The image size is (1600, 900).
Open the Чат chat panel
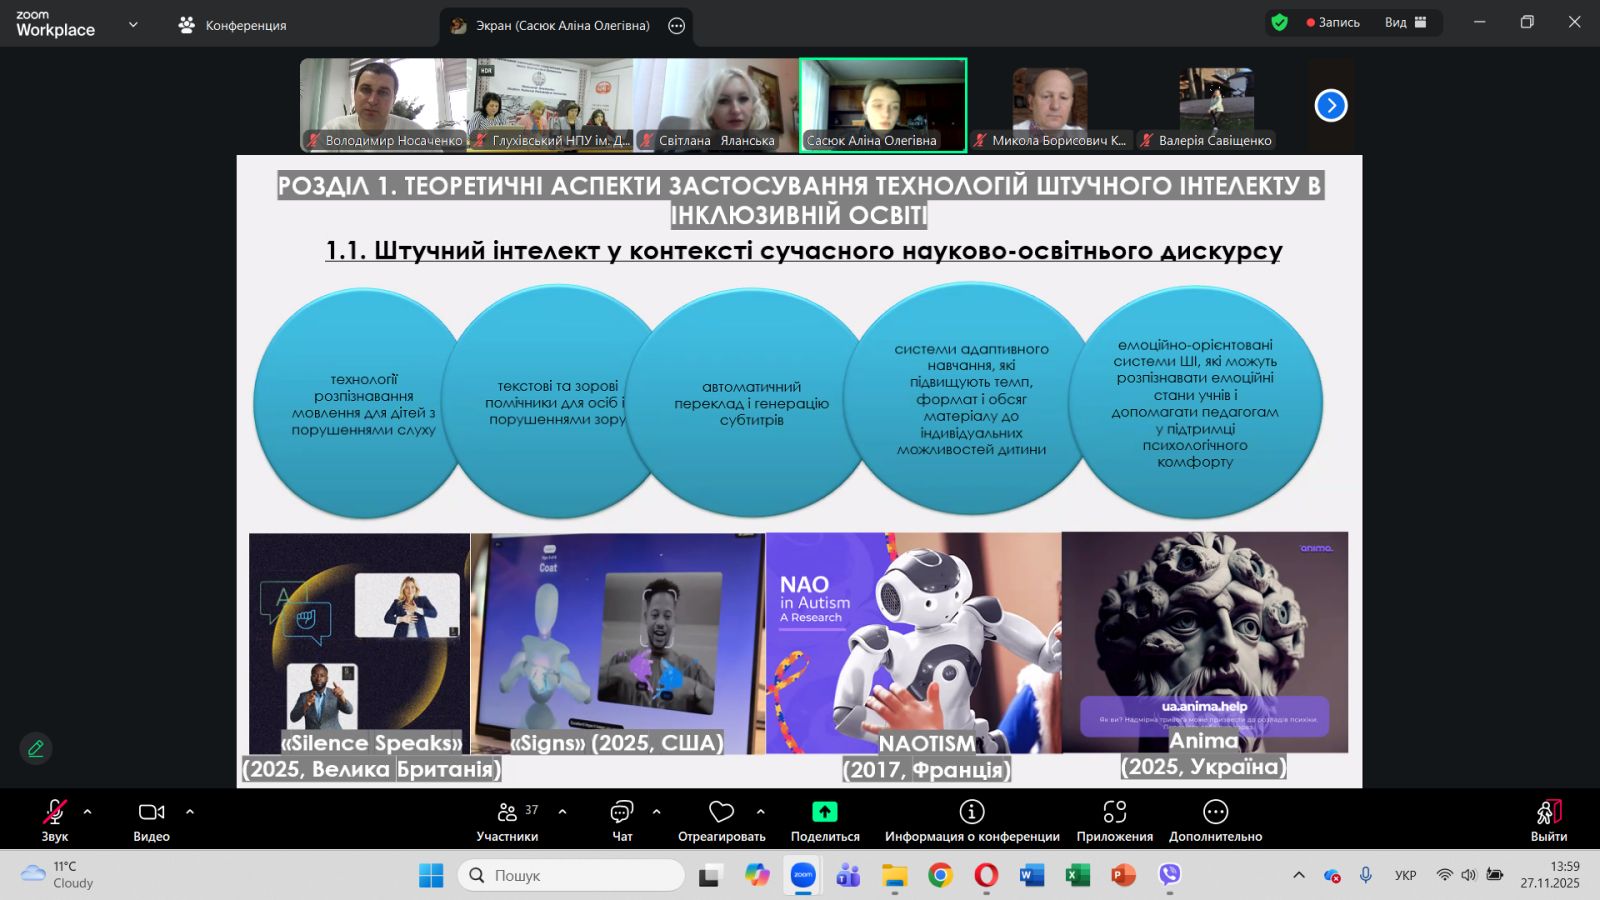[x=622, y=819]
